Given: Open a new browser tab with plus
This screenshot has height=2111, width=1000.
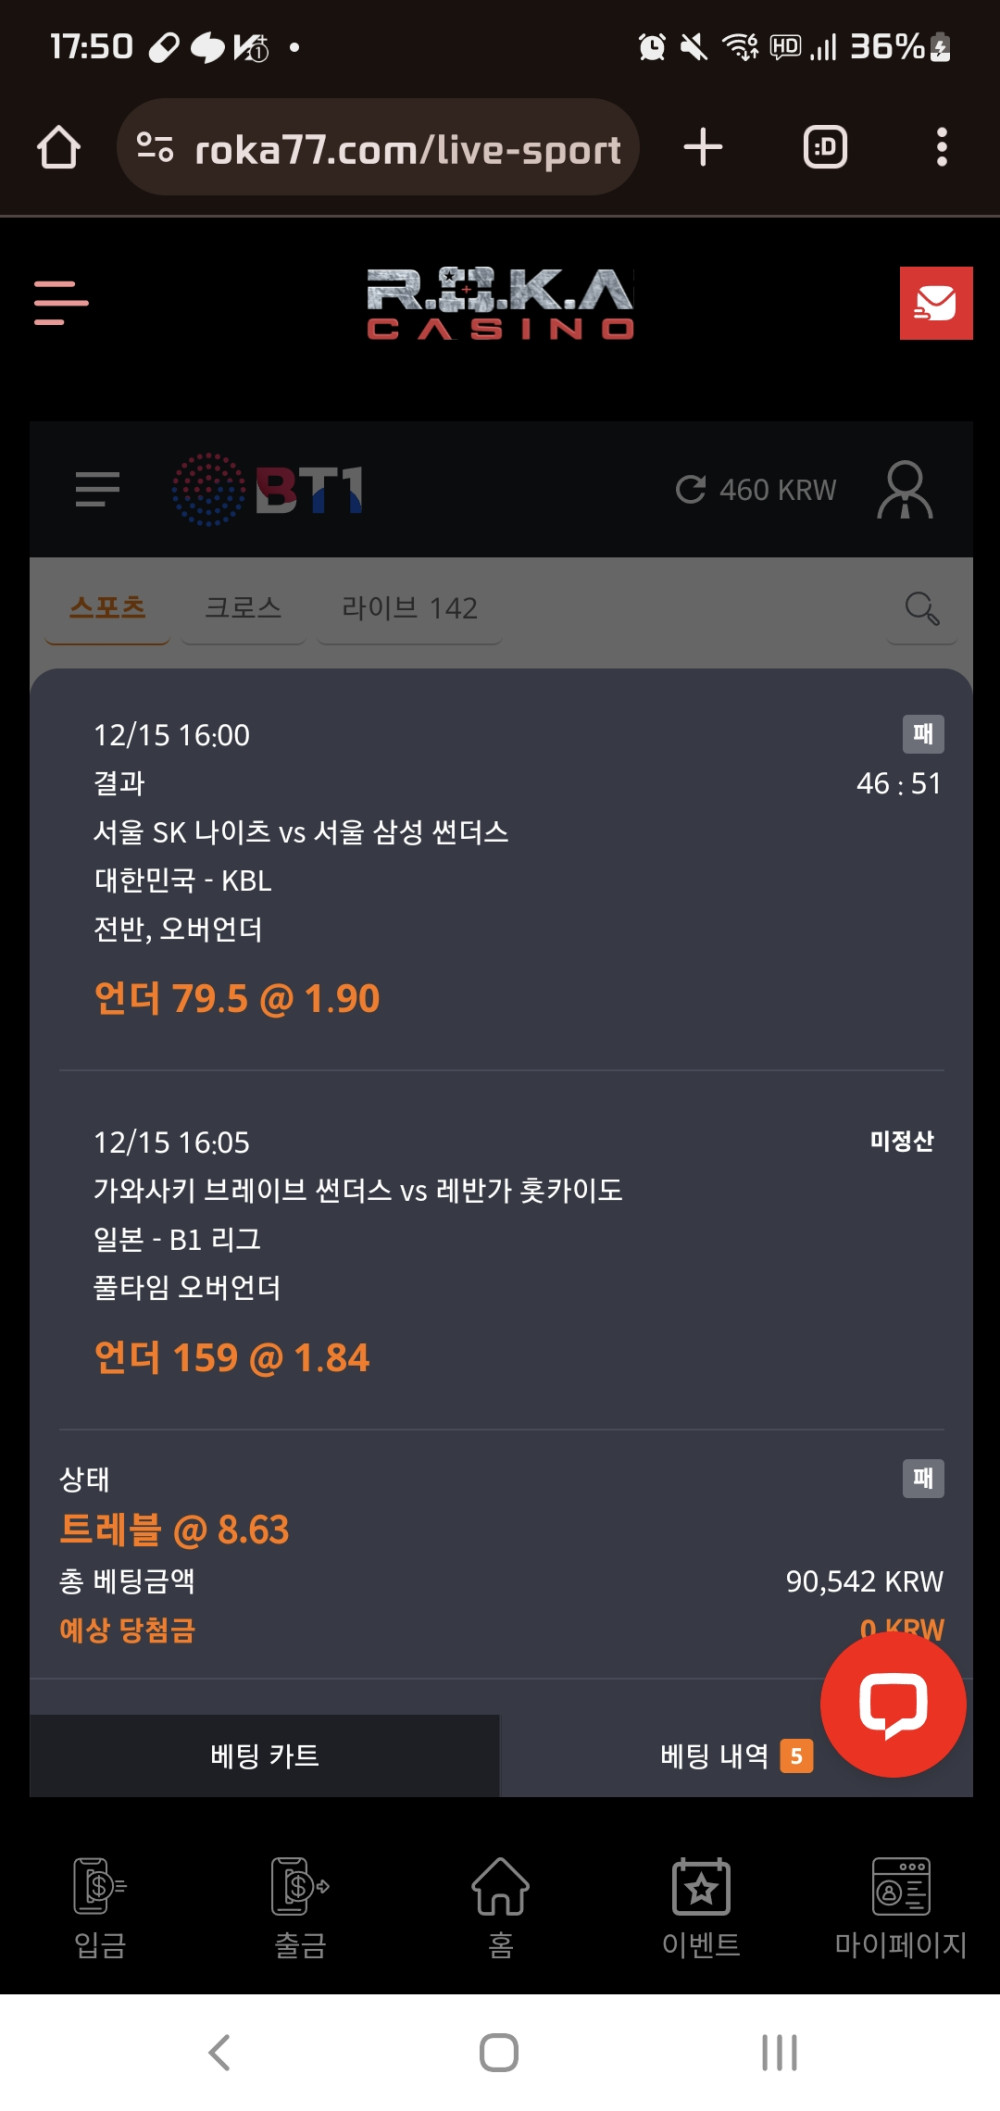Looking at the screenshot, I should 703,147.
